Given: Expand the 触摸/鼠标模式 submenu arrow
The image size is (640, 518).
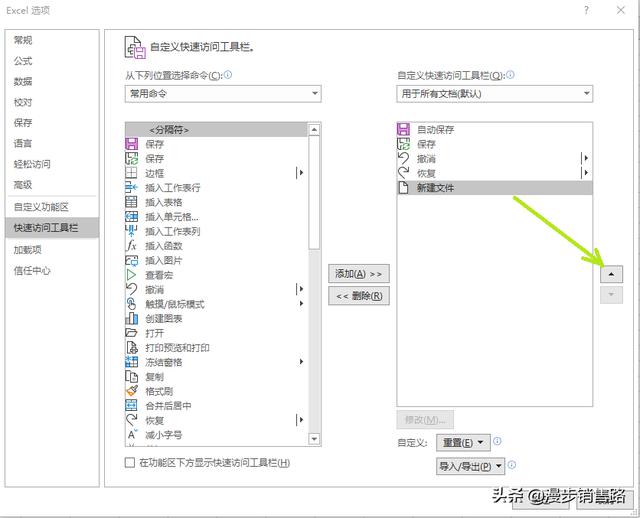Looking at the screenshot, I should (301, 304).
